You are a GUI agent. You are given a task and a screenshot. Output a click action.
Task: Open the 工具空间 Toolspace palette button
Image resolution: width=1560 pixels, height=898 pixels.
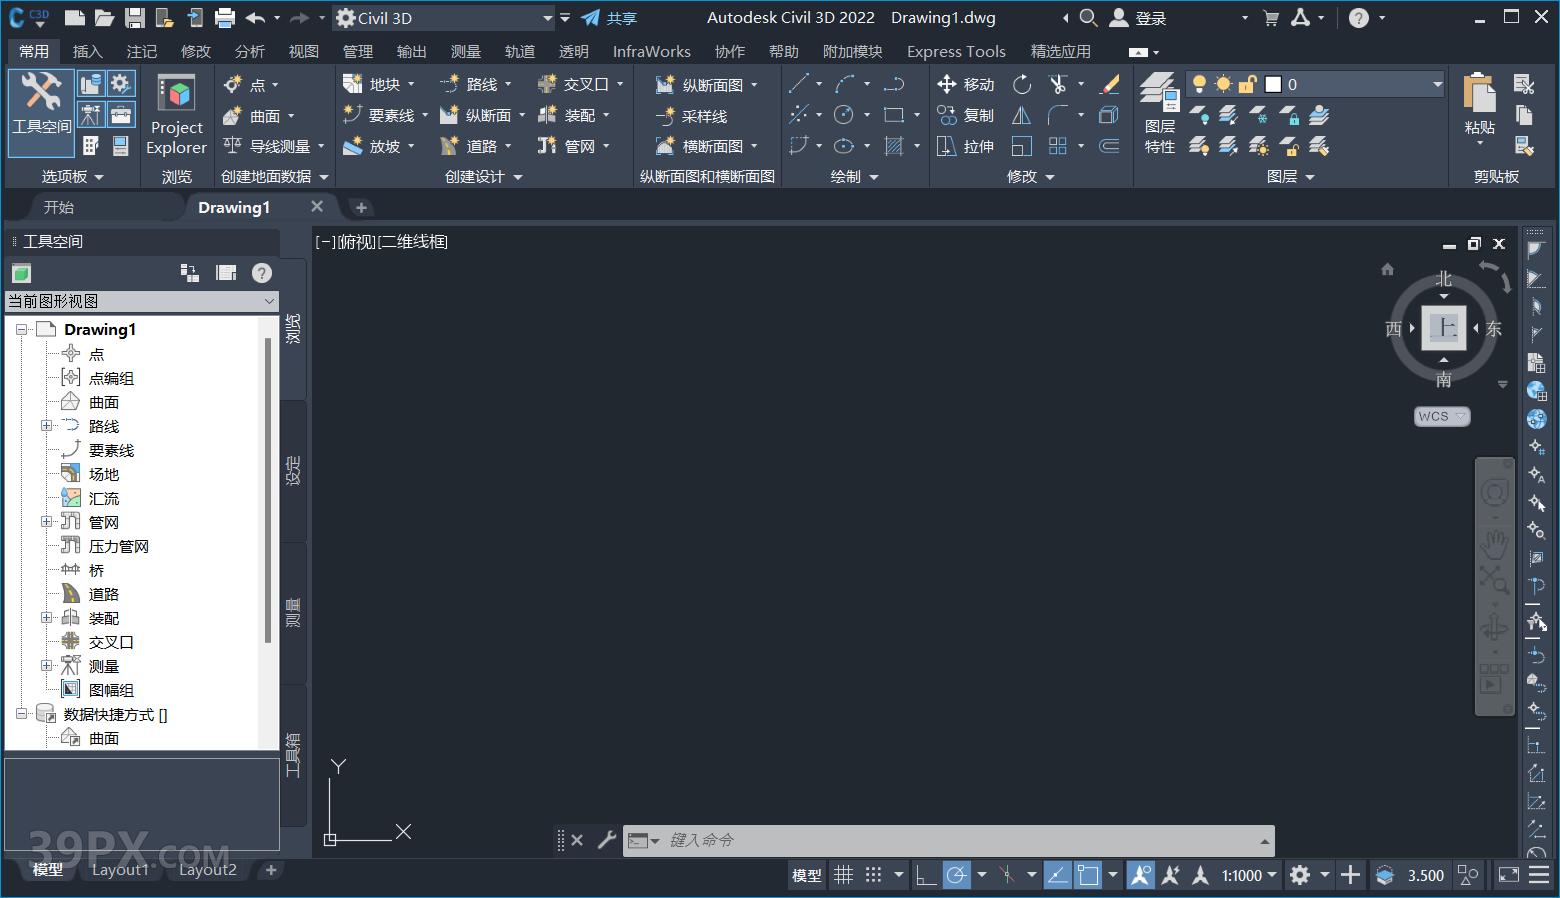41,112
